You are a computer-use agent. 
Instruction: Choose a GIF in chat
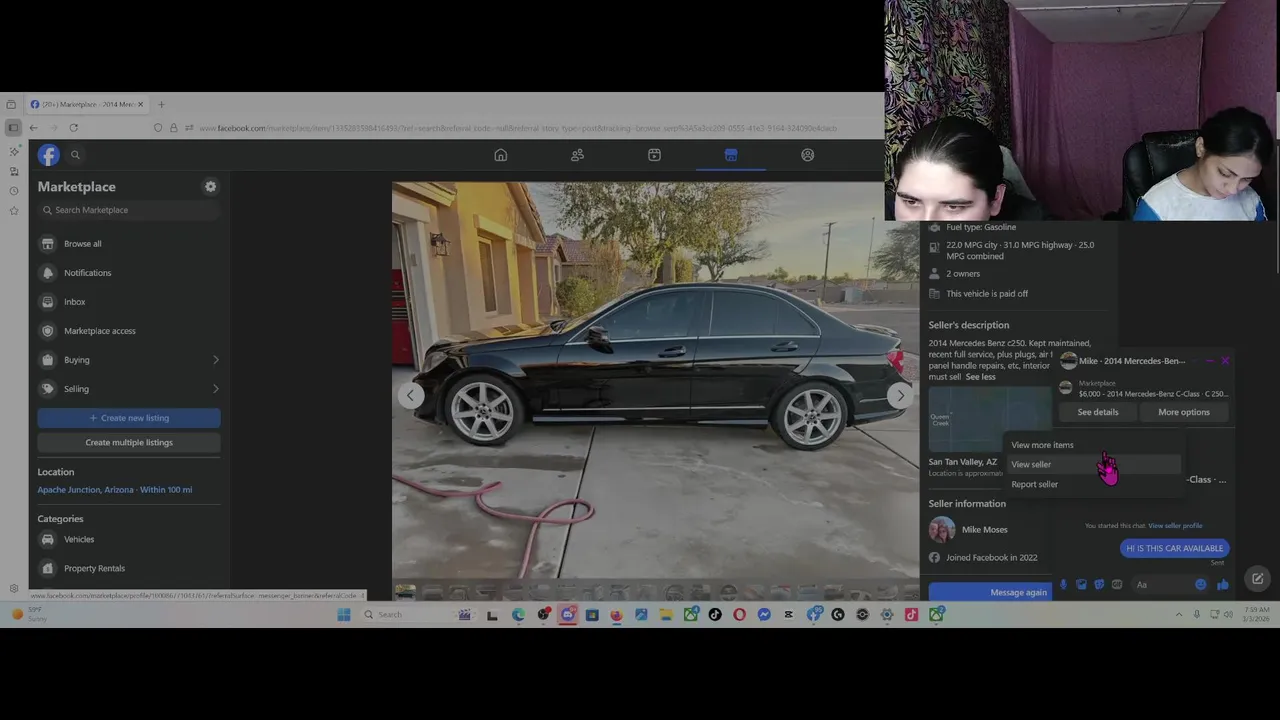coord(1117,584)
